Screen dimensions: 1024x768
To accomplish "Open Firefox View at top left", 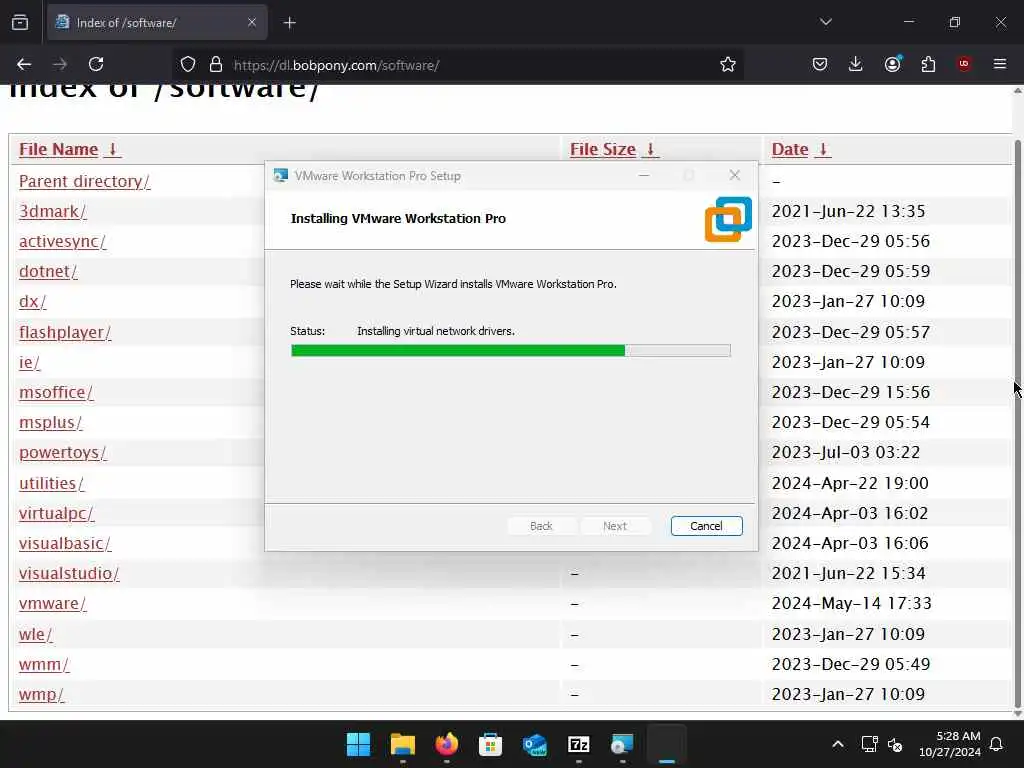I will (x=20, y=22).
